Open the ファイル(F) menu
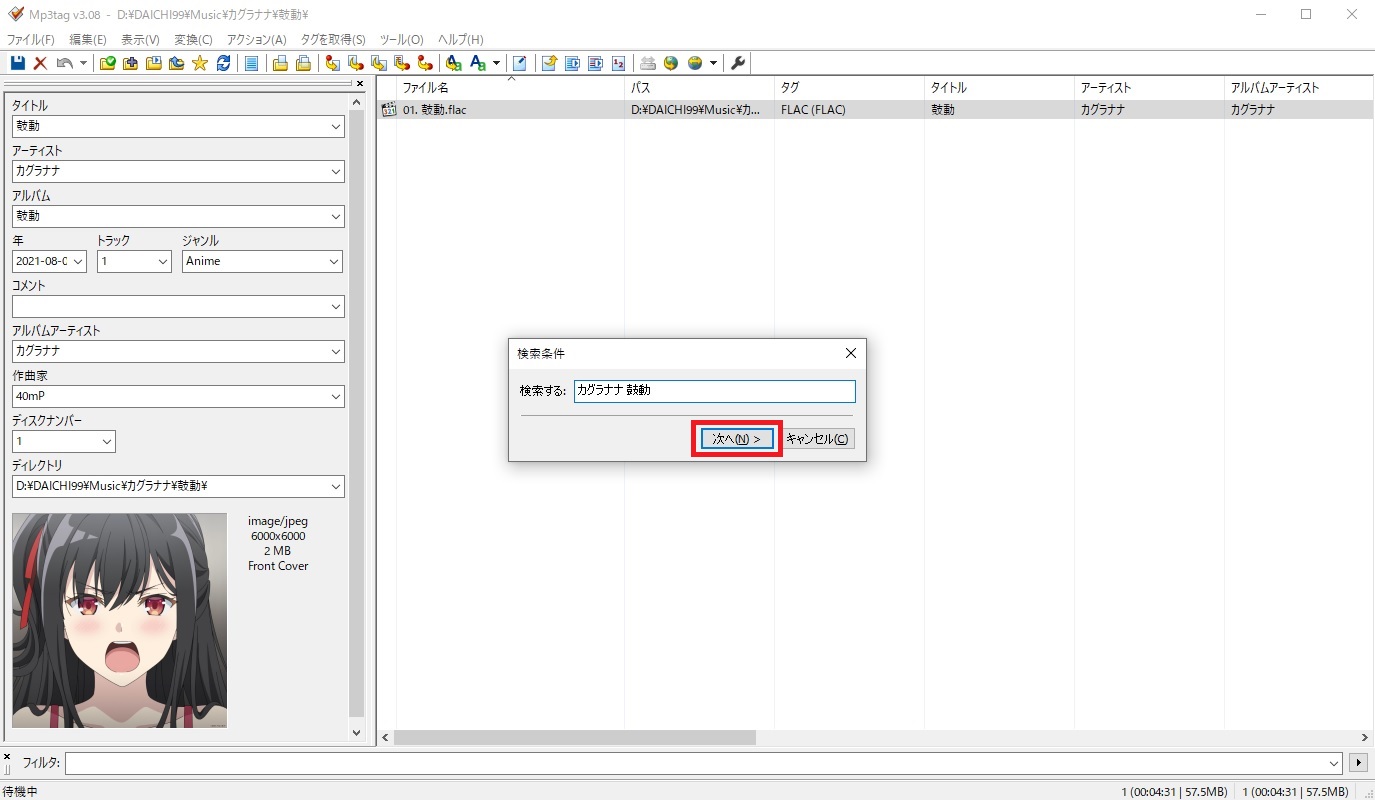This screenshot has height=800, width=1375. (30, 40)
